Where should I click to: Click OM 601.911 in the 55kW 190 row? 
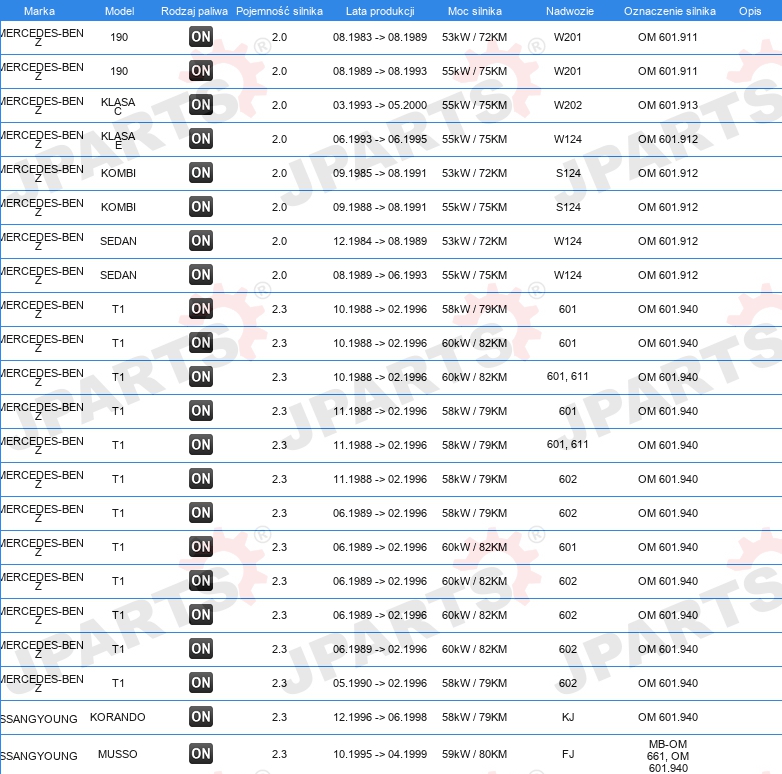point(668,71)
